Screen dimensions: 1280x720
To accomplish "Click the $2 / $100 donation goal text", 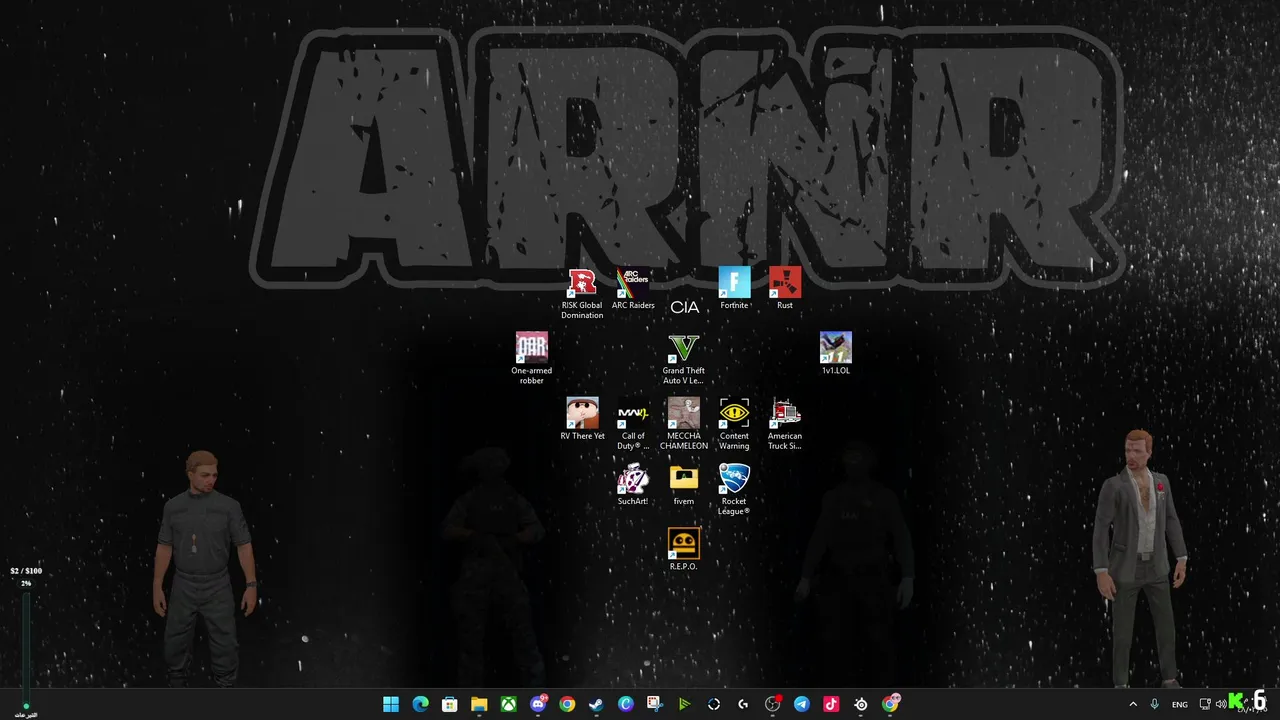I will coord(26,571).
